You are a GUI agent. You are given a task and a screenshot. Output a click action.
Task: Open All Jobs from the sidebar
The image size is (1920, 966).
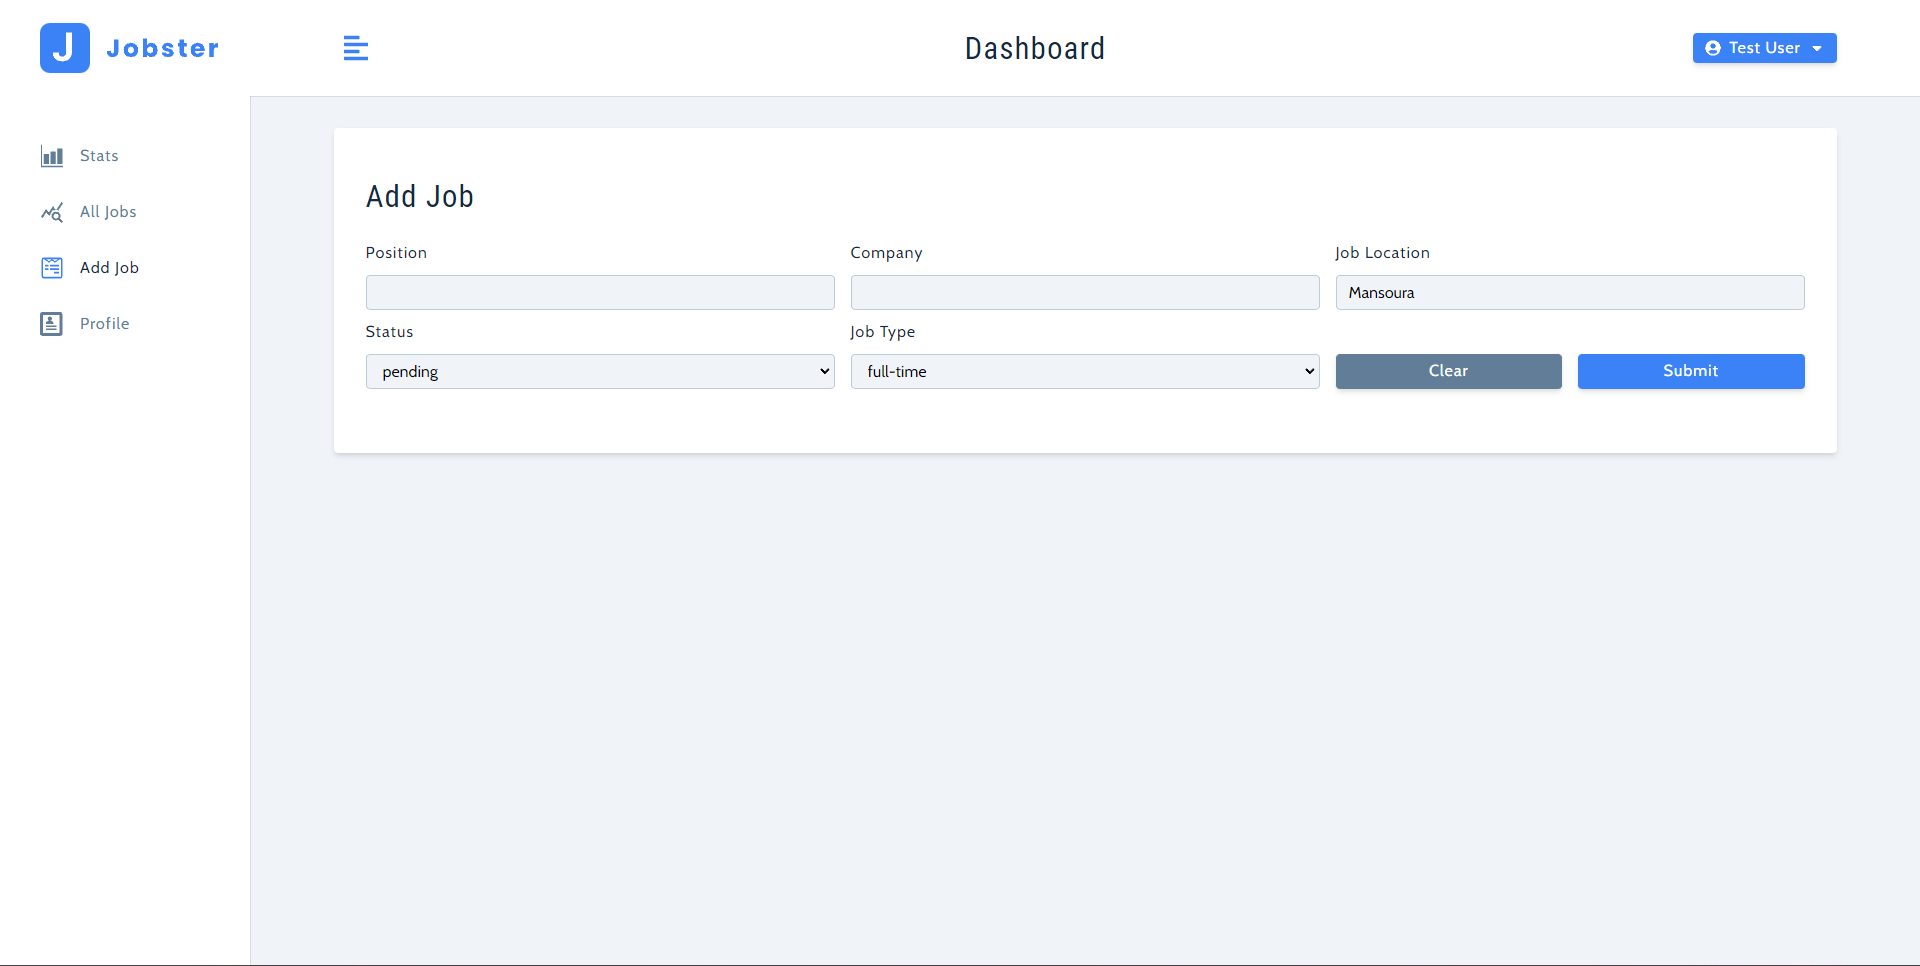tap(108, 212)
